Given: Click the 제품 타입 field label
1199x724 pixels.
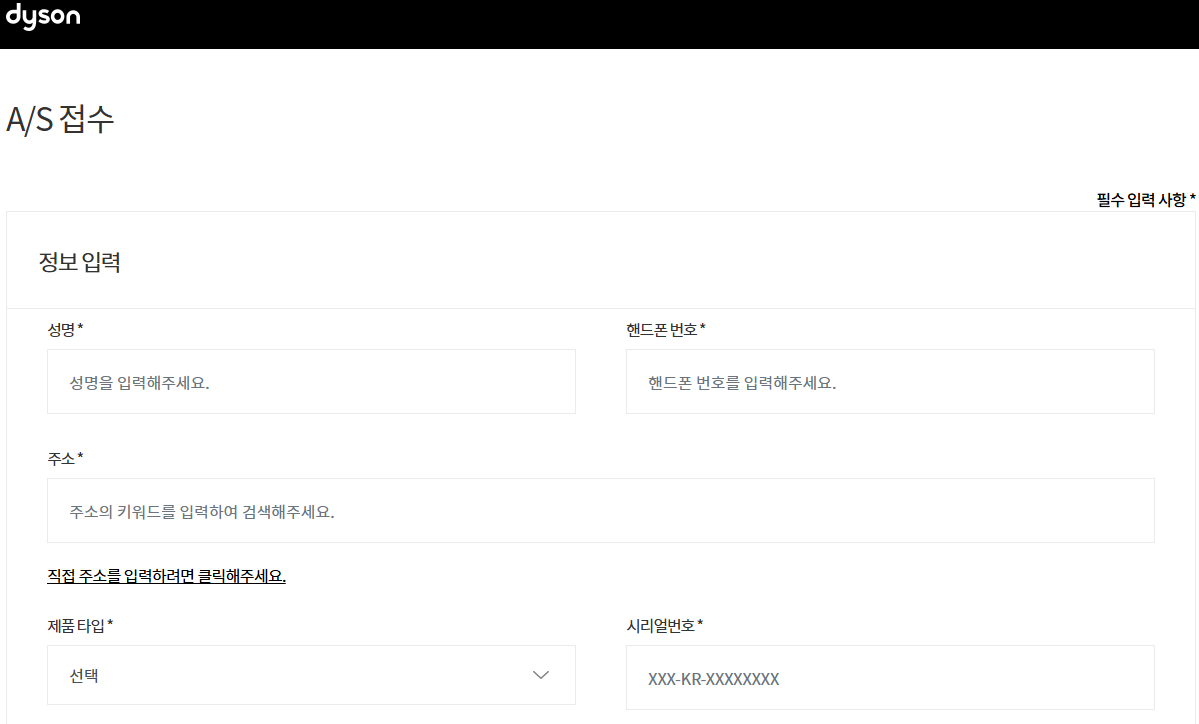Looking at the screenshot, I should [76, 625].
